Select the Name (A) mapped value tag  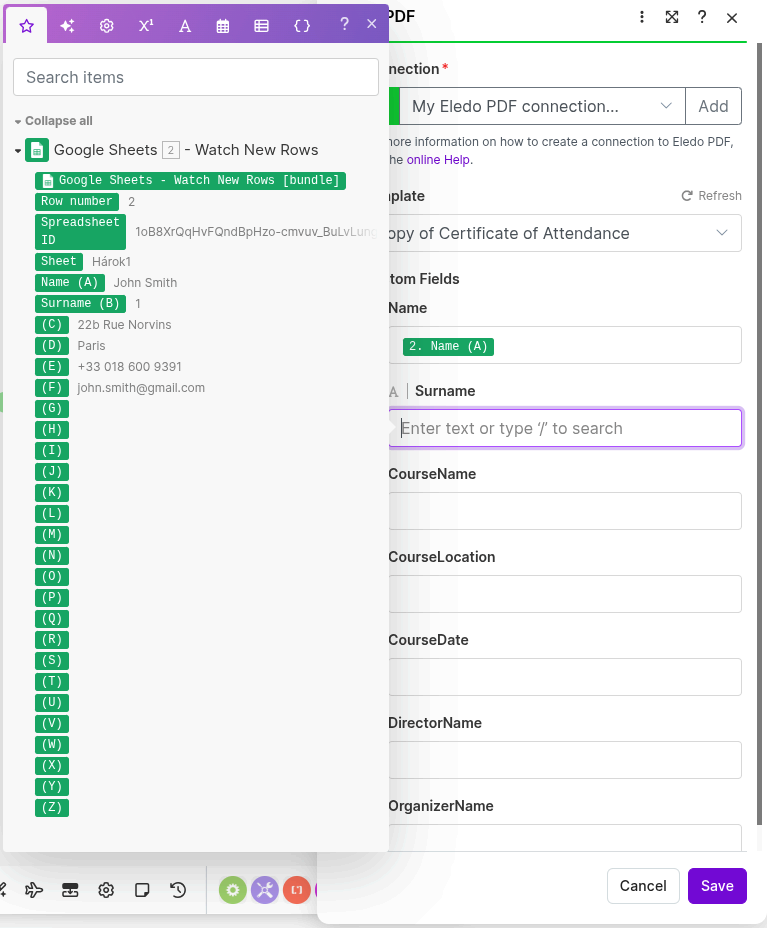click(447, 344)
